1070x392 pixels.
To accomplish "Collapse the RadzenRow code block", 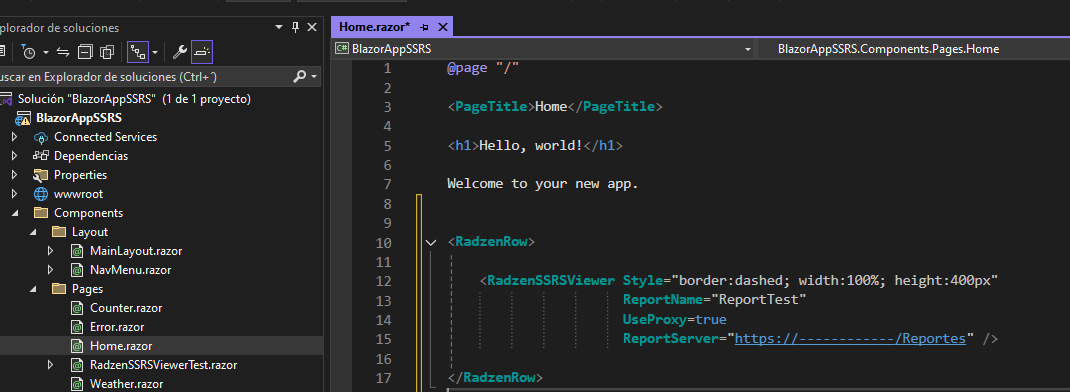I will [x=431, y=242].
